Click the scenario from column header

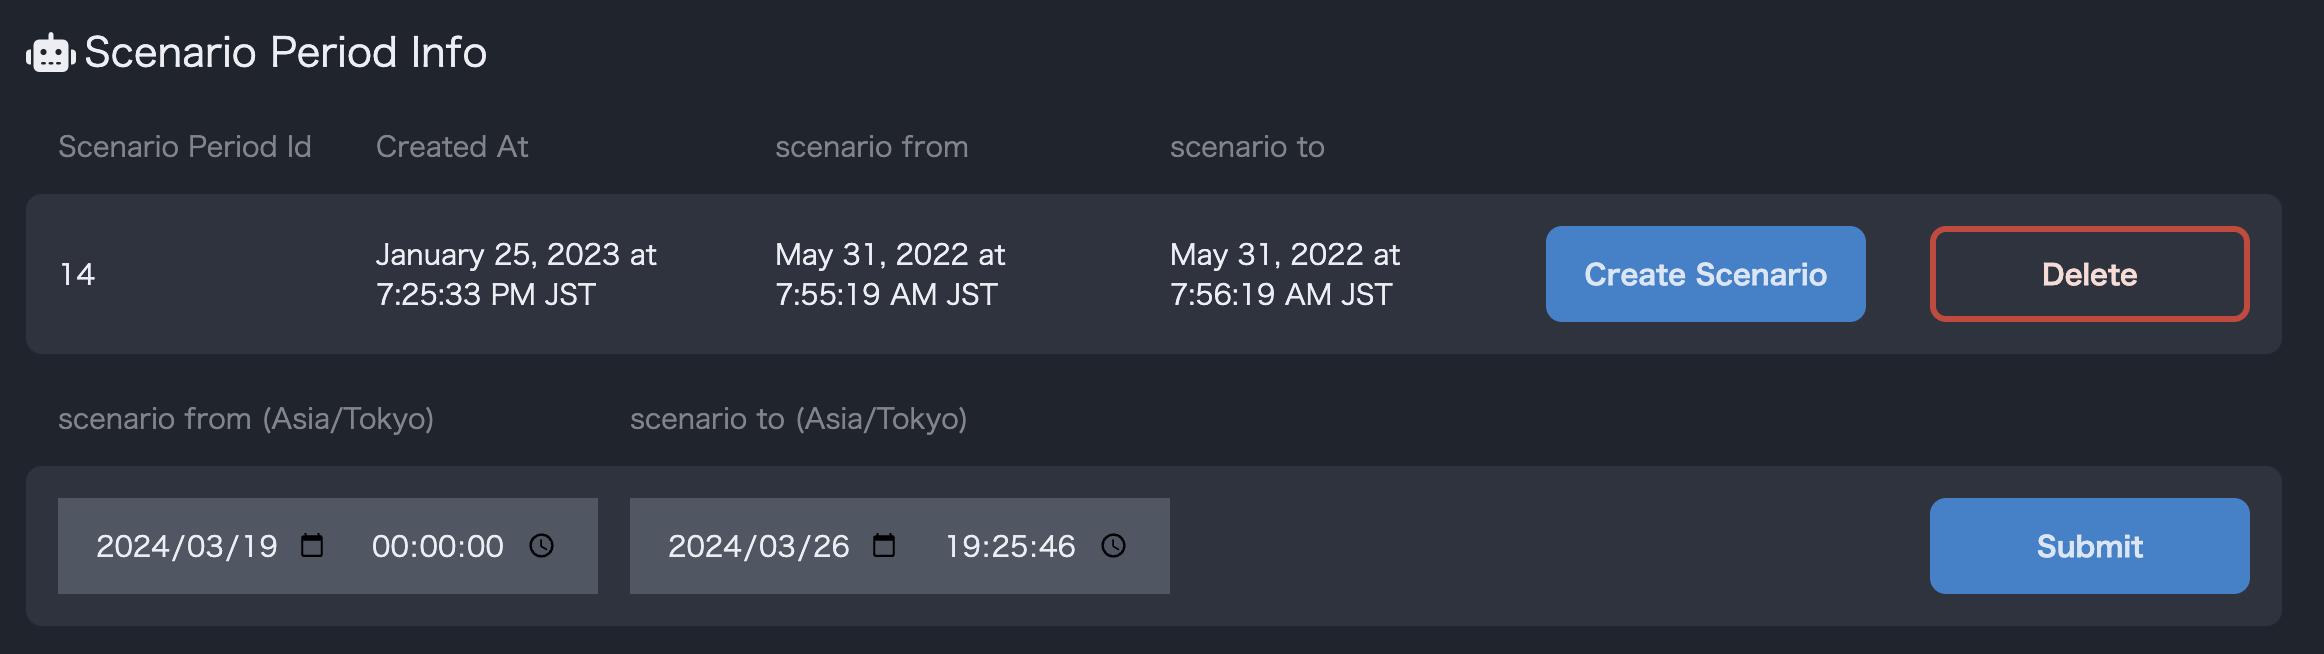click(x=871, y=147)
